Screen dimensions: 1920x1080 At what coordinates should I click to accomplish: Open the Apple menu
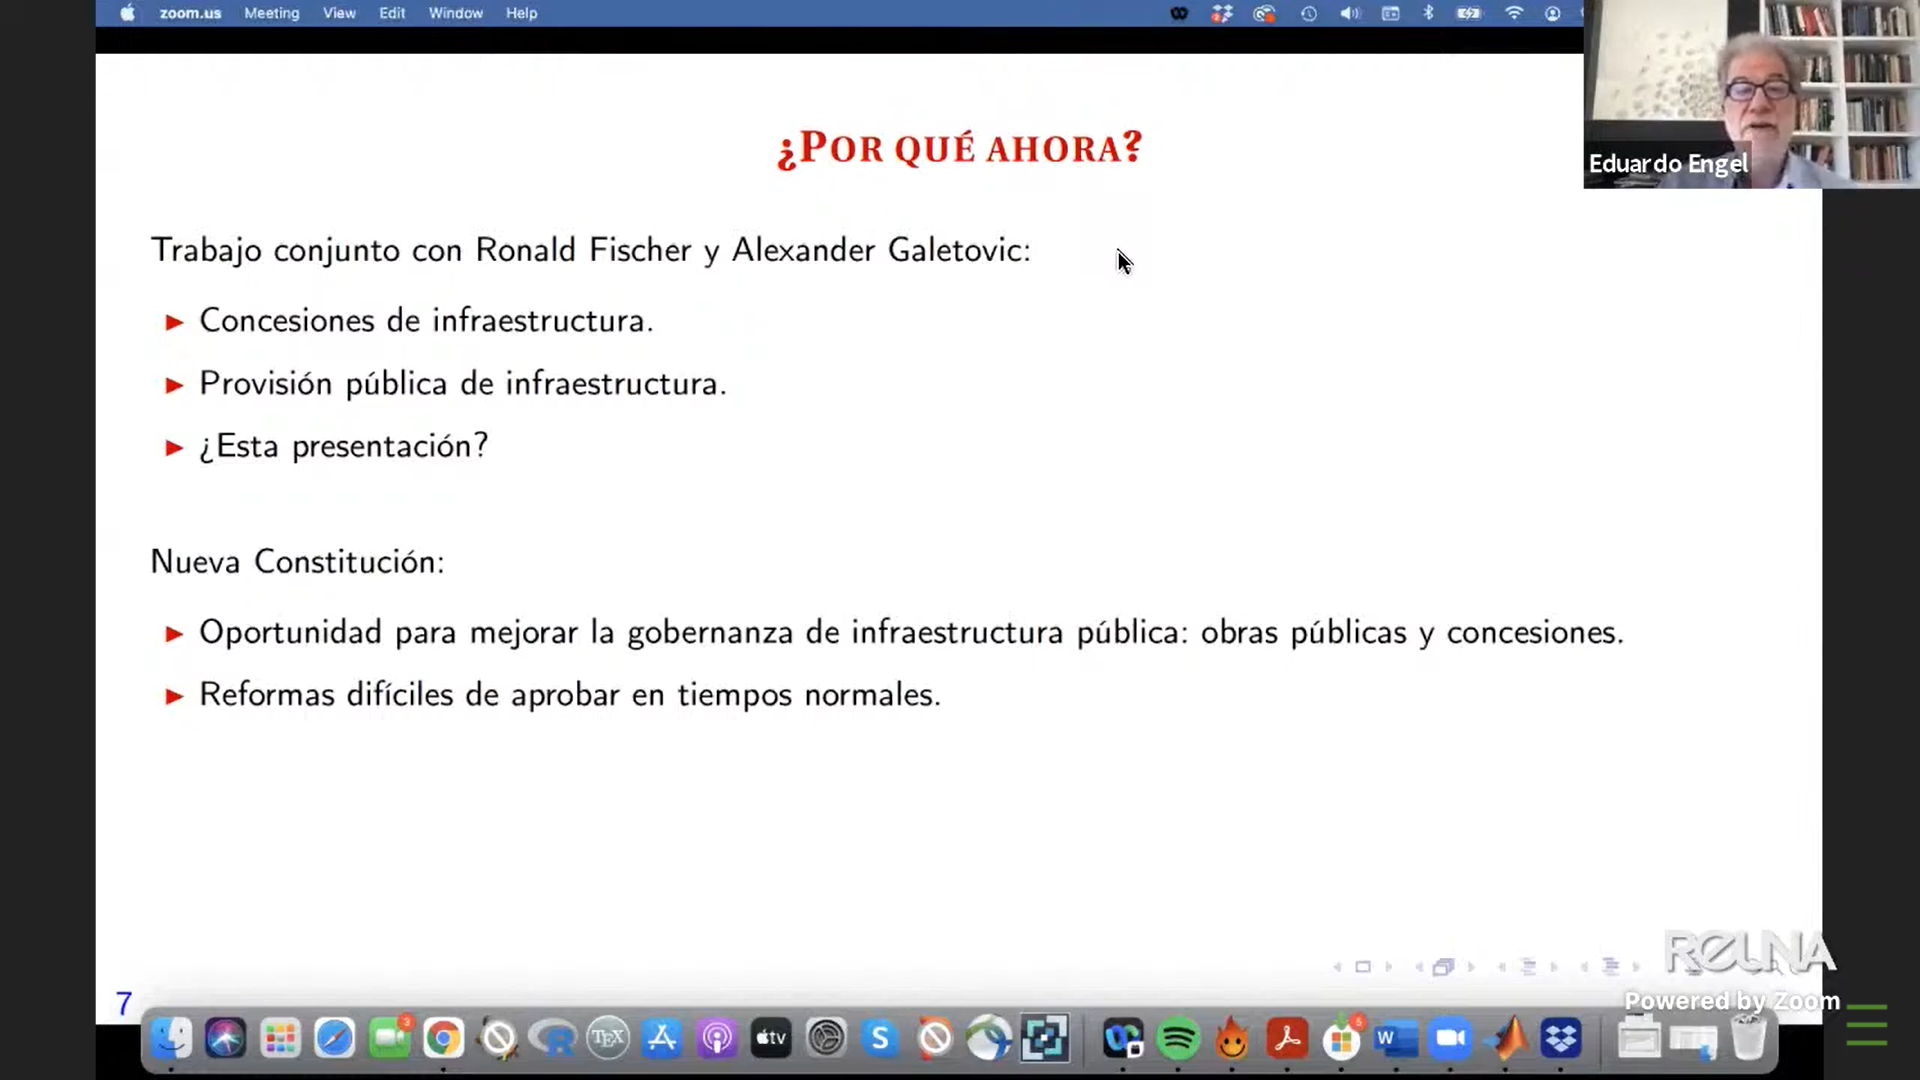click(x=127, y=13)
